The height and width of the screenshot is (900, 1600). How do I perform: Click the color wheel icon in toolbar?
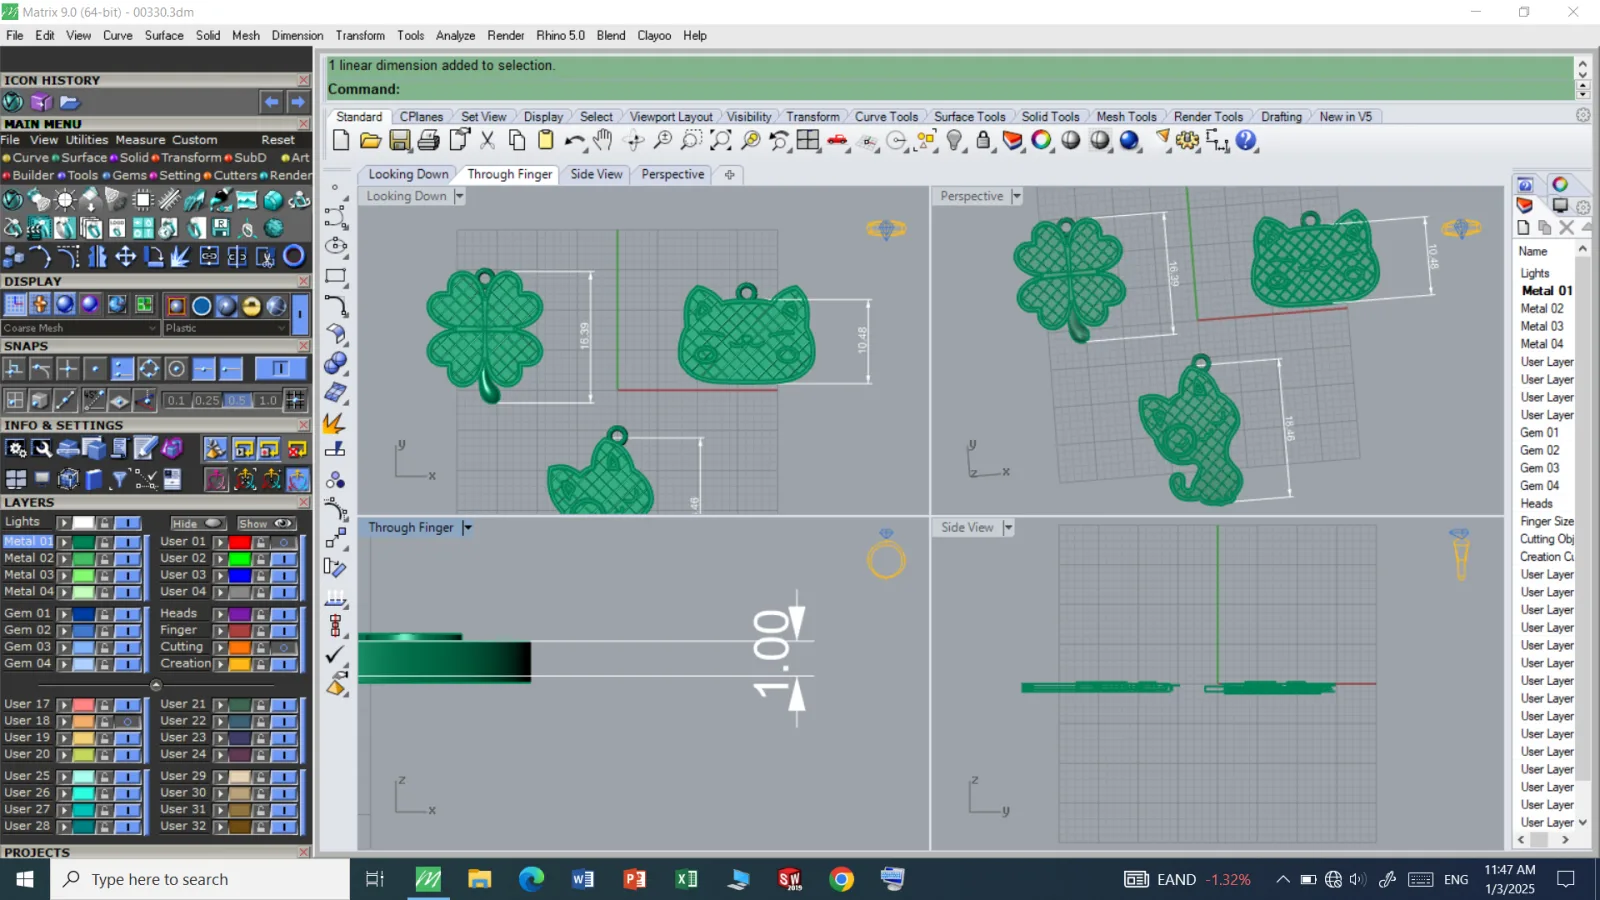pos(1042,141)
